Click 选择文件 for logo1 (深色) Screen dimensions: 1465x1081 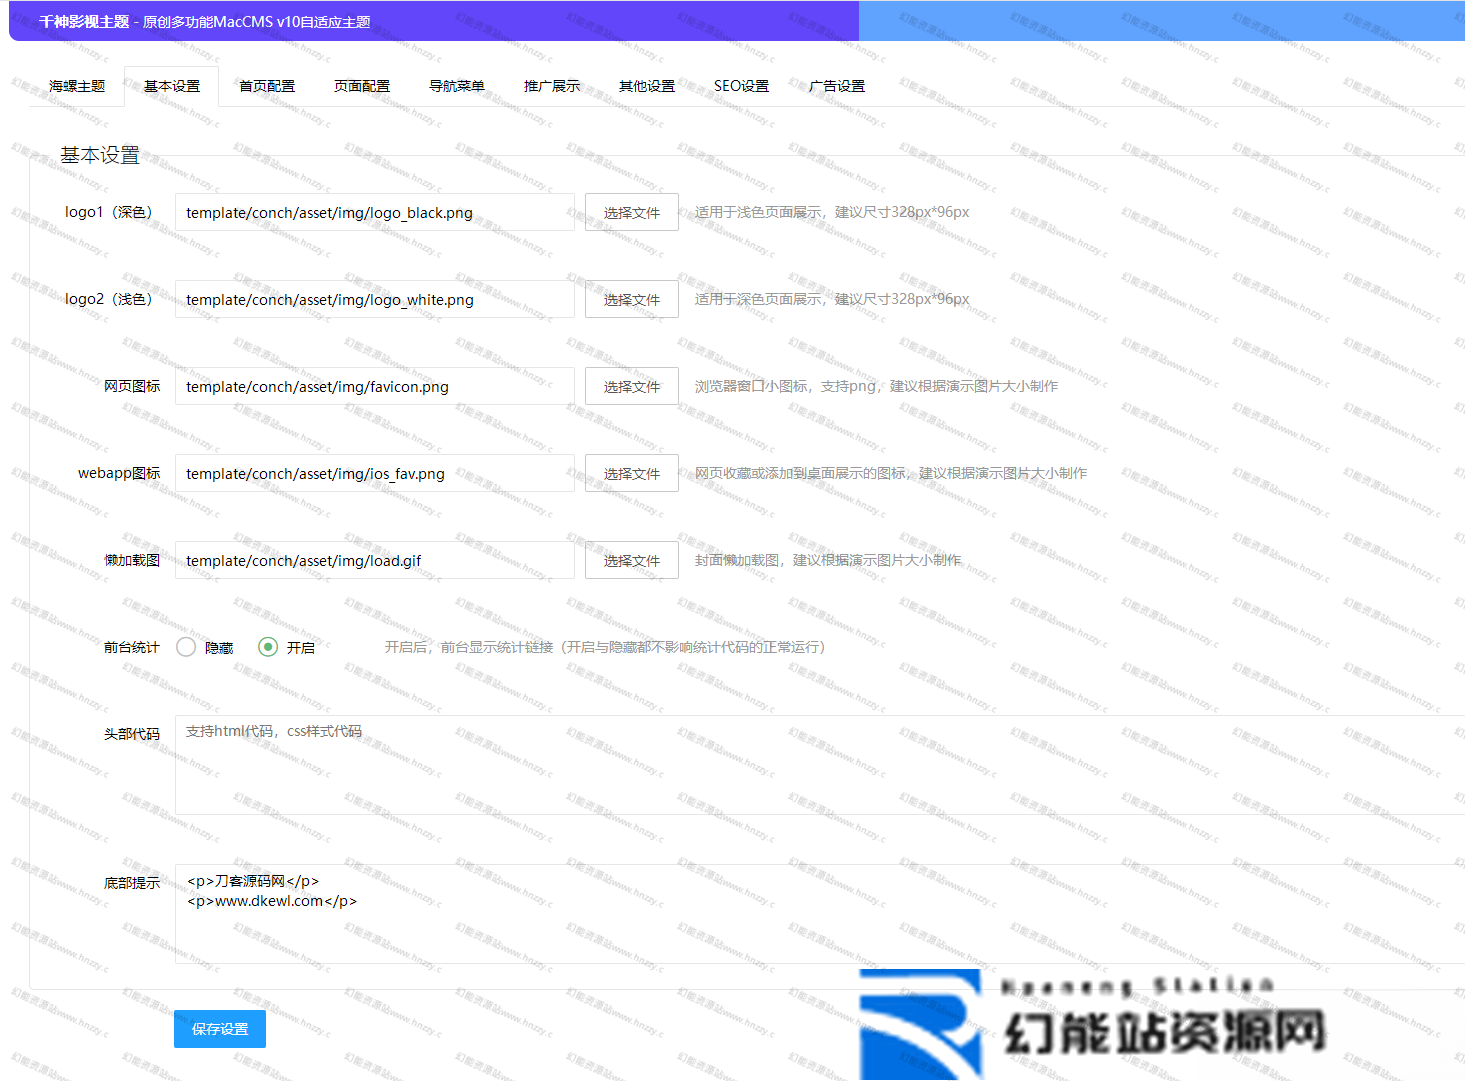coord(632,212)
